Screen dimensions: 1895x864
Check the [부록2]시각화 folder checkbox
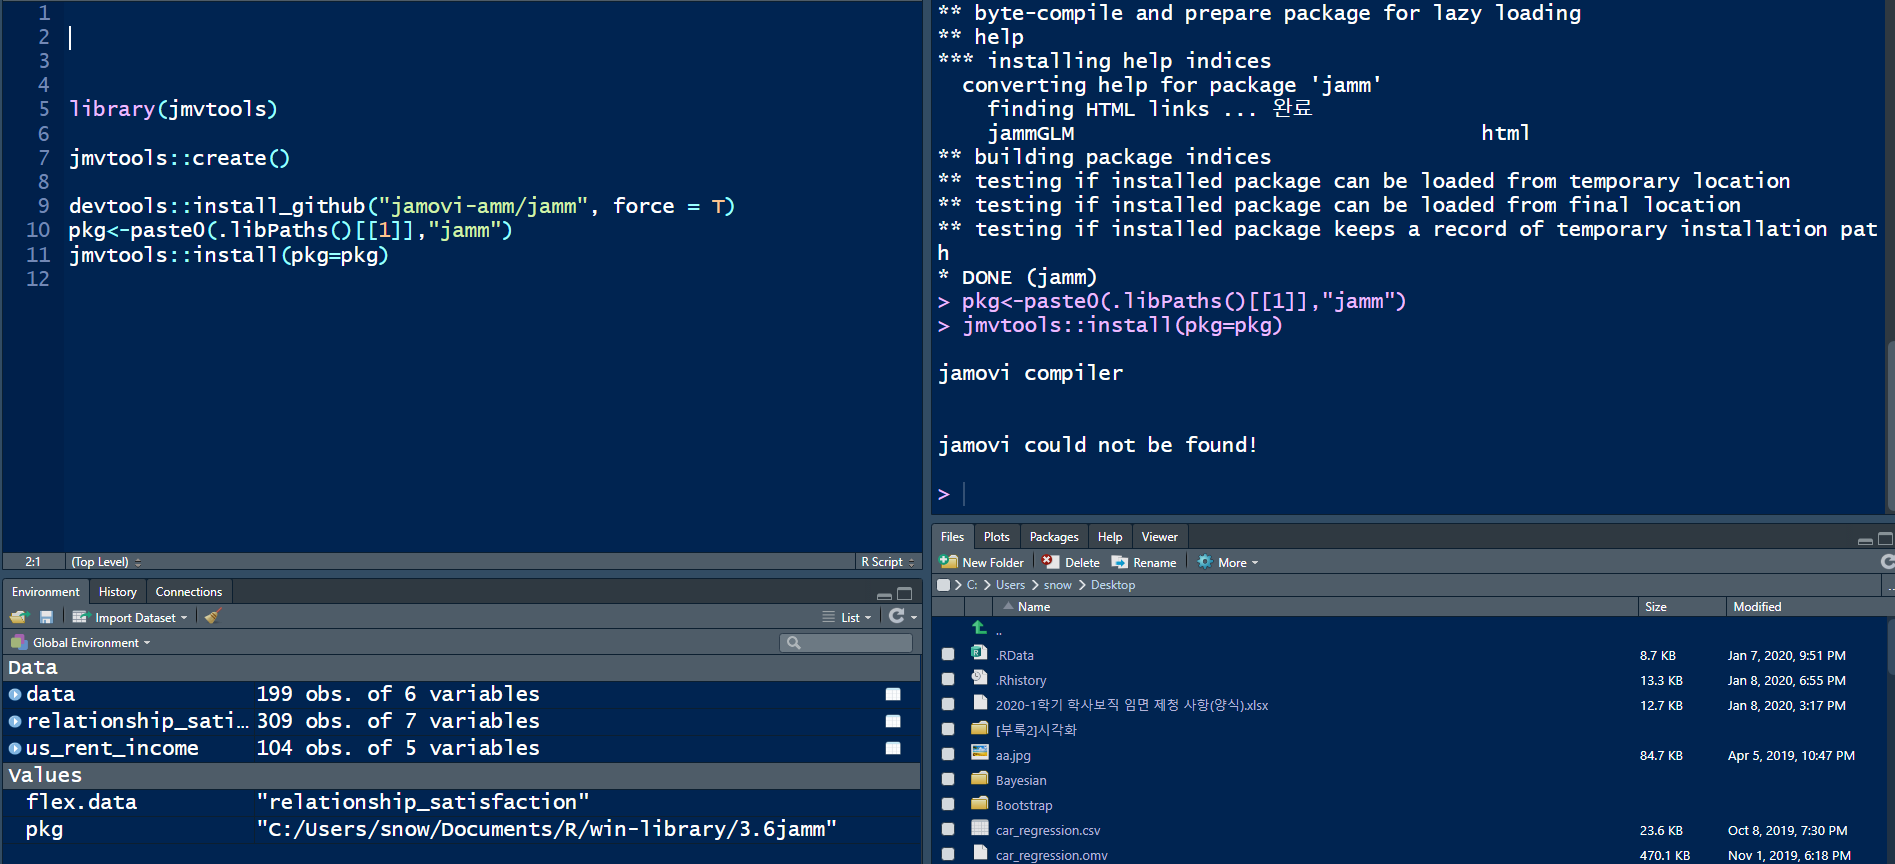click(x=948, y=729)
